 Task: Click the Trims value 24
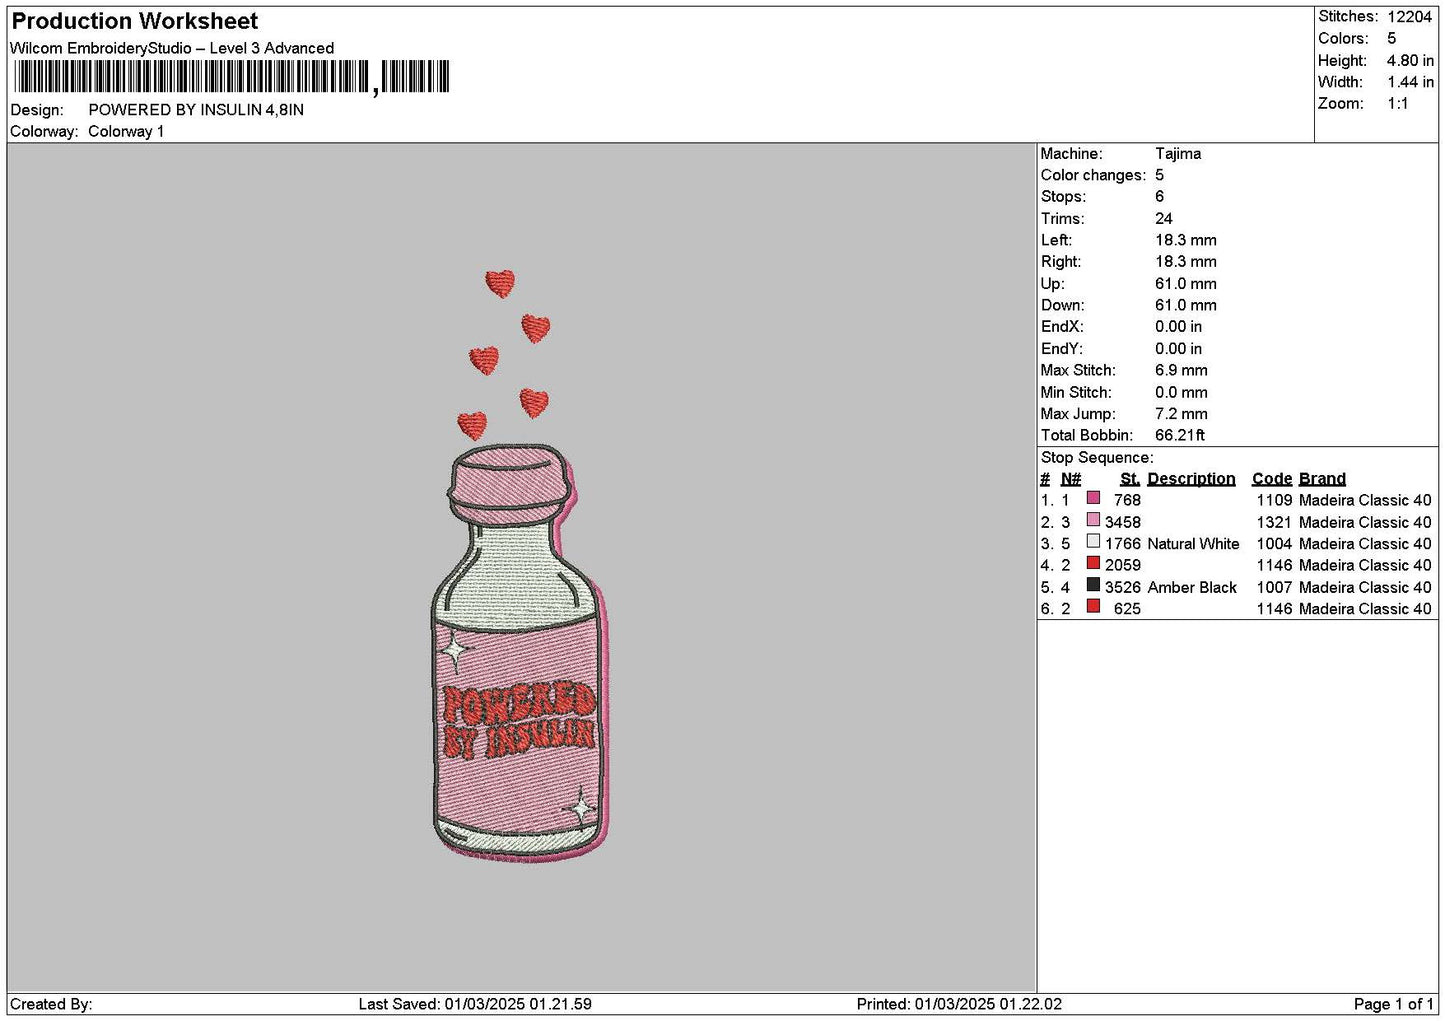[1164, 219]
